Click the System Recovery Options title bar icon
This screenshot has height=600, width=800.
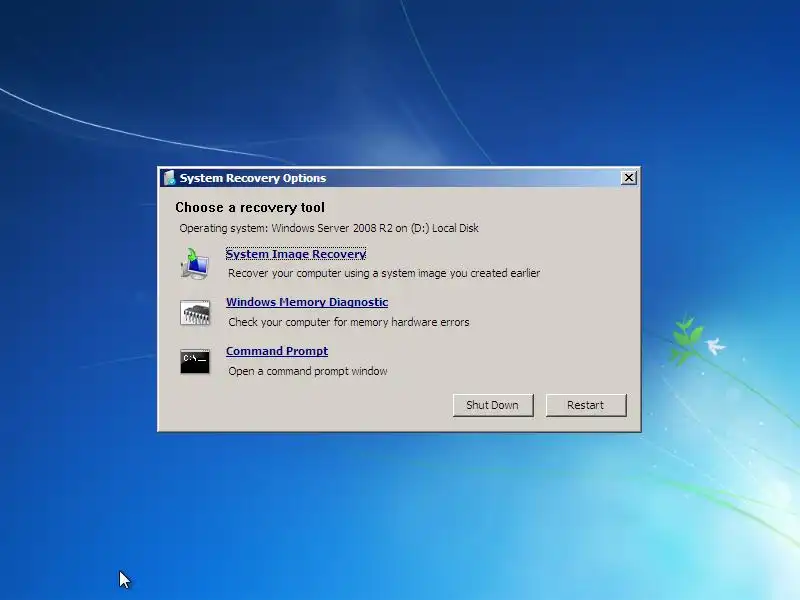coord(169,178)
